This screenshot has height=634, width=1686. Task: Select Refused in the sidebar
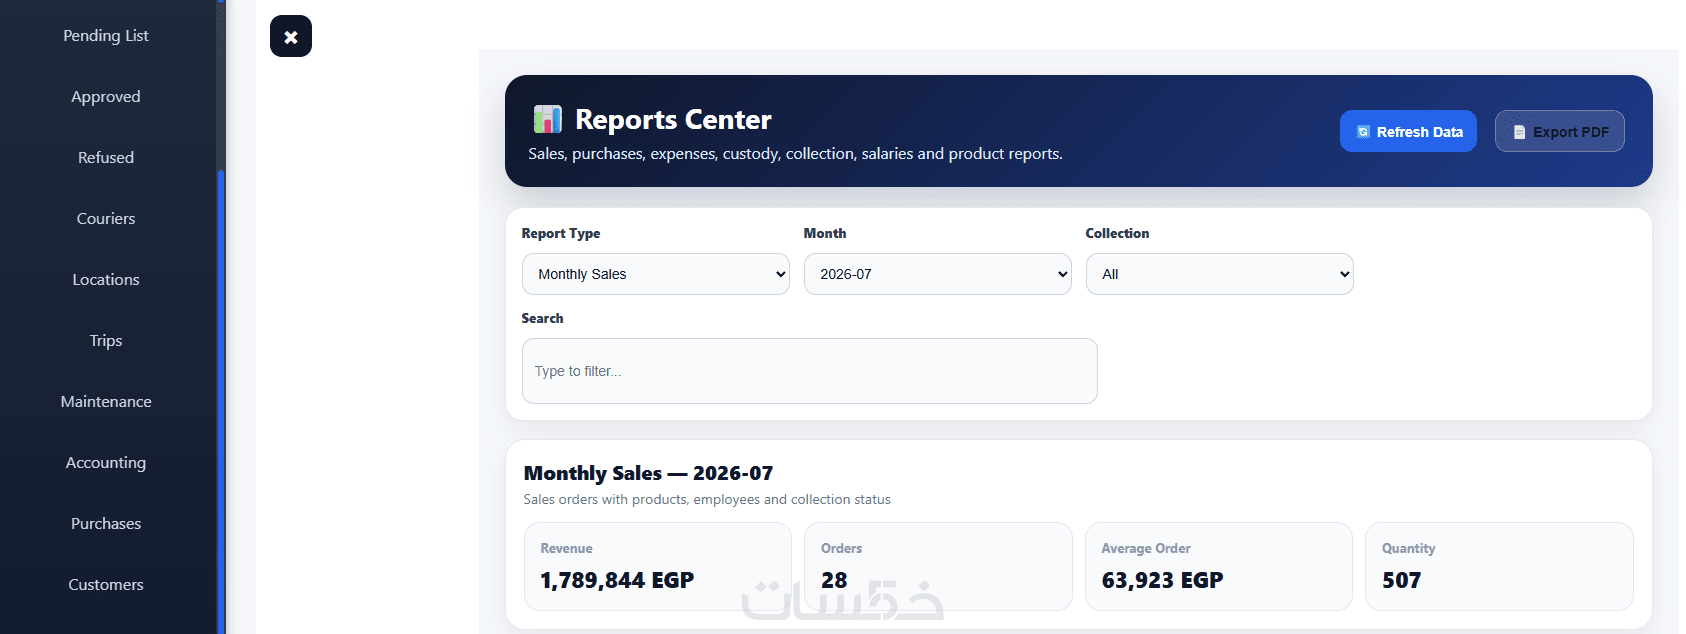click(x=106, y=157)
